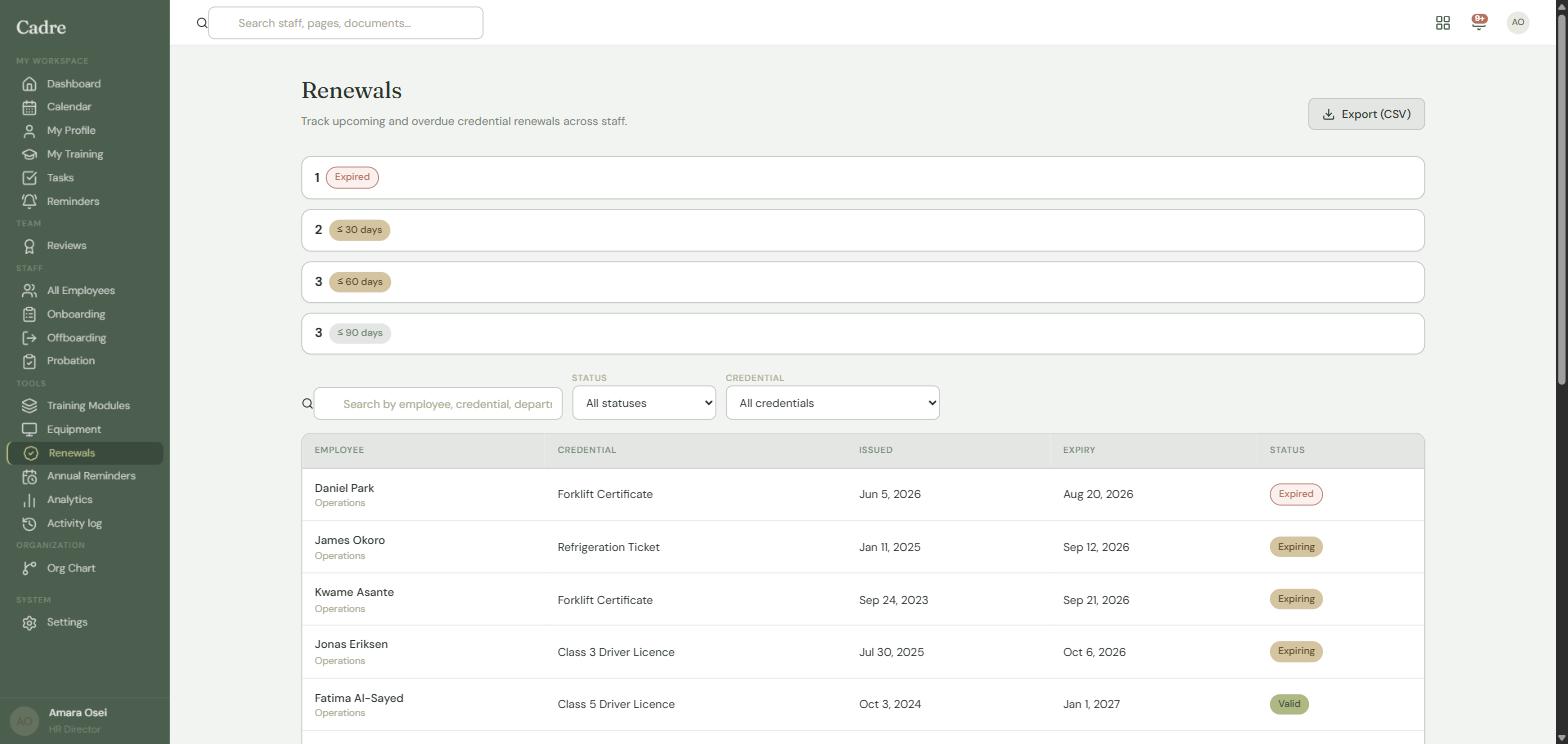Export renewals as CSV
This screenshot has height=744, width=1568.
pos(1366,114)
